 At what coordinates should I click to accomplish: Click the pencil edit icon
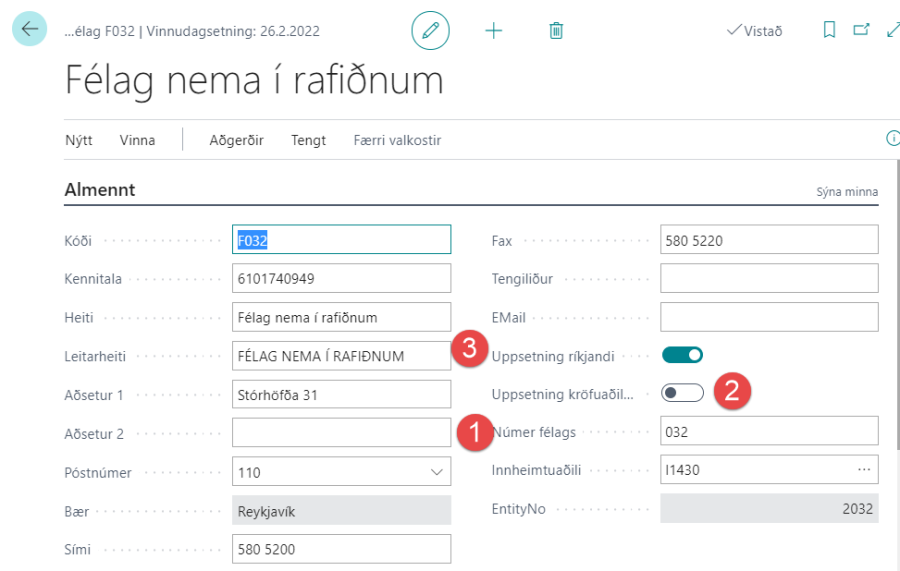coord(430,31)
